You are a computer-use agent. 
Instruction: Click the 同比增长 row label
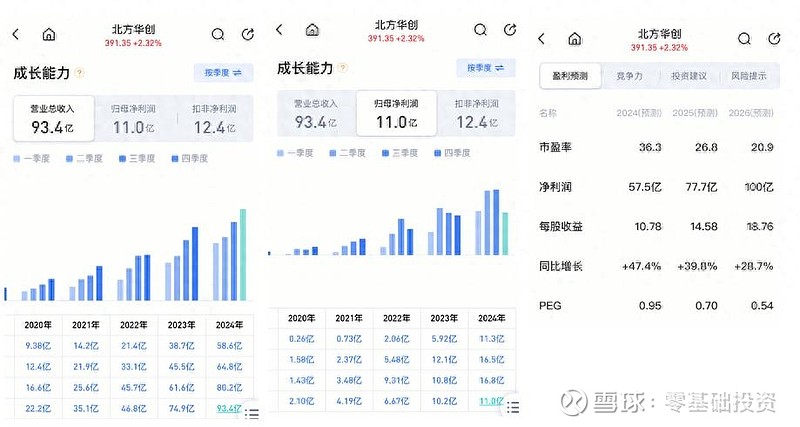pyautogui.click(x=561, y=266)
